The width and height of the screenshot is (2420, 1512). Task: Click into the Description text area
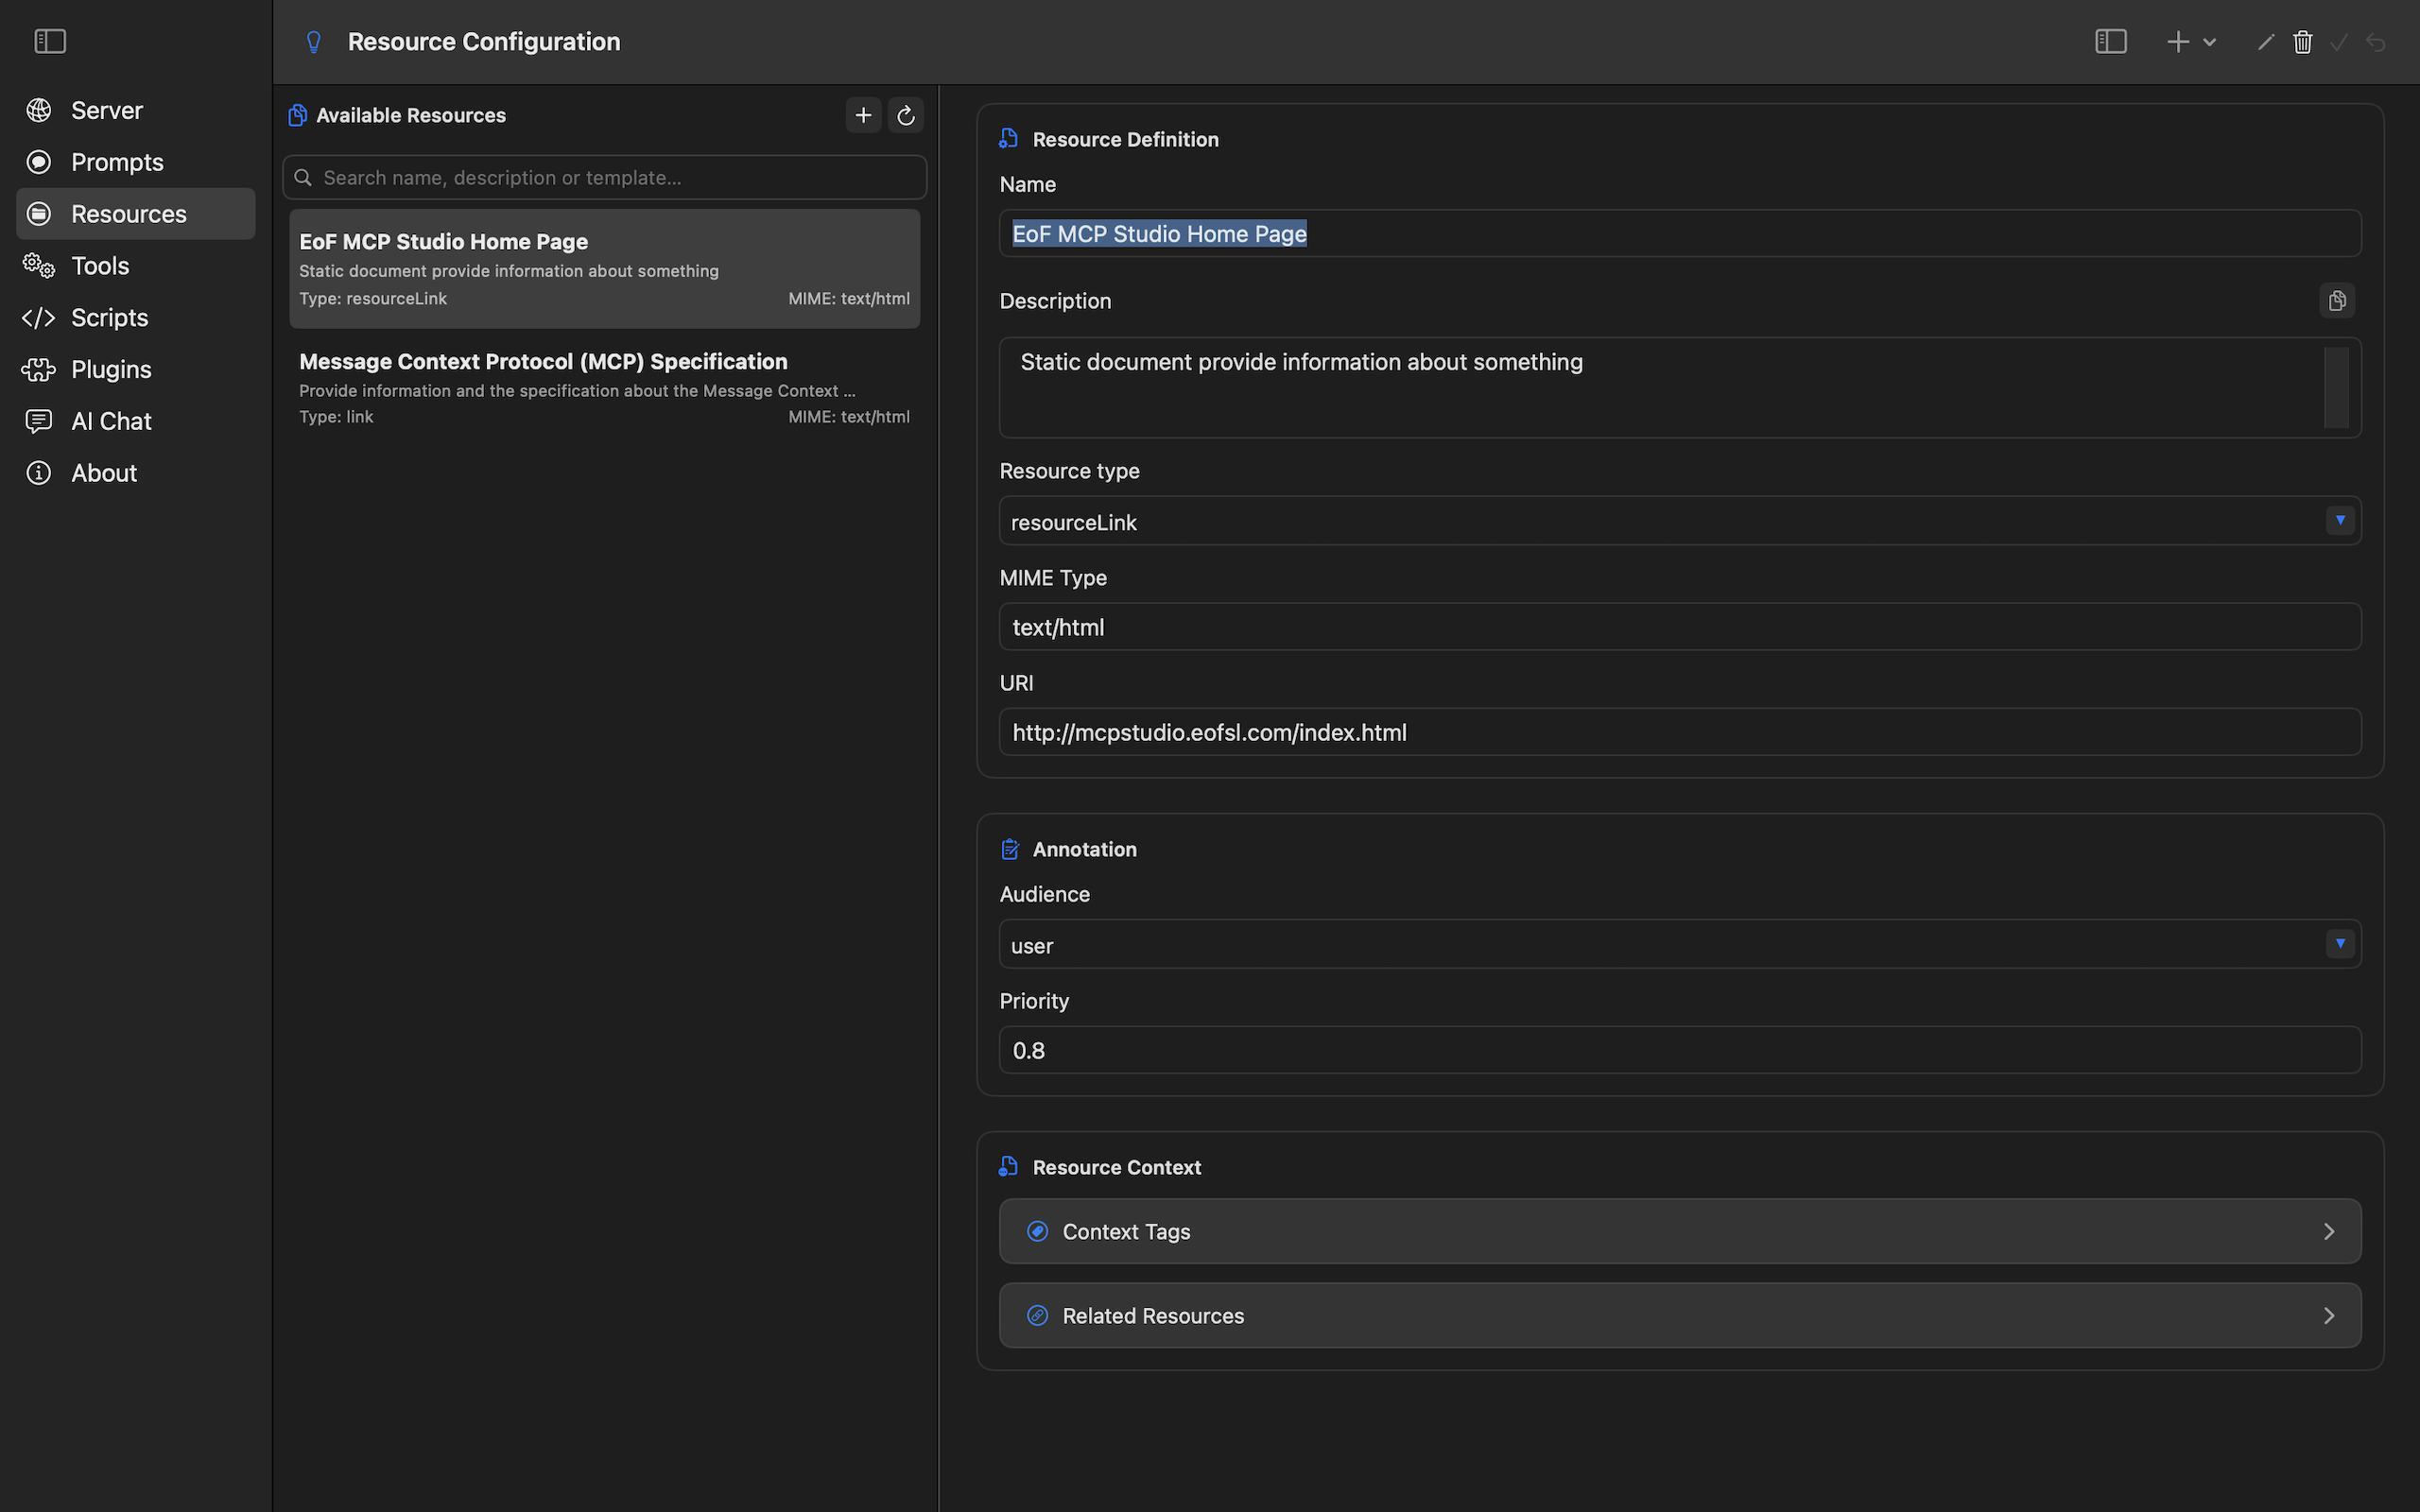click(x=1680, y=388)
